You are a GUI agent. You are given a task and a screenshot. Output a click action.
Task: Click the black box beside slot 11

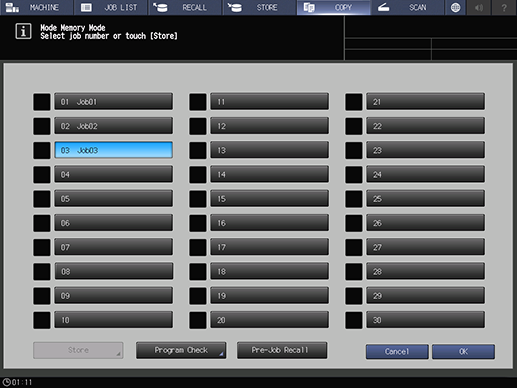click(198, 102)
